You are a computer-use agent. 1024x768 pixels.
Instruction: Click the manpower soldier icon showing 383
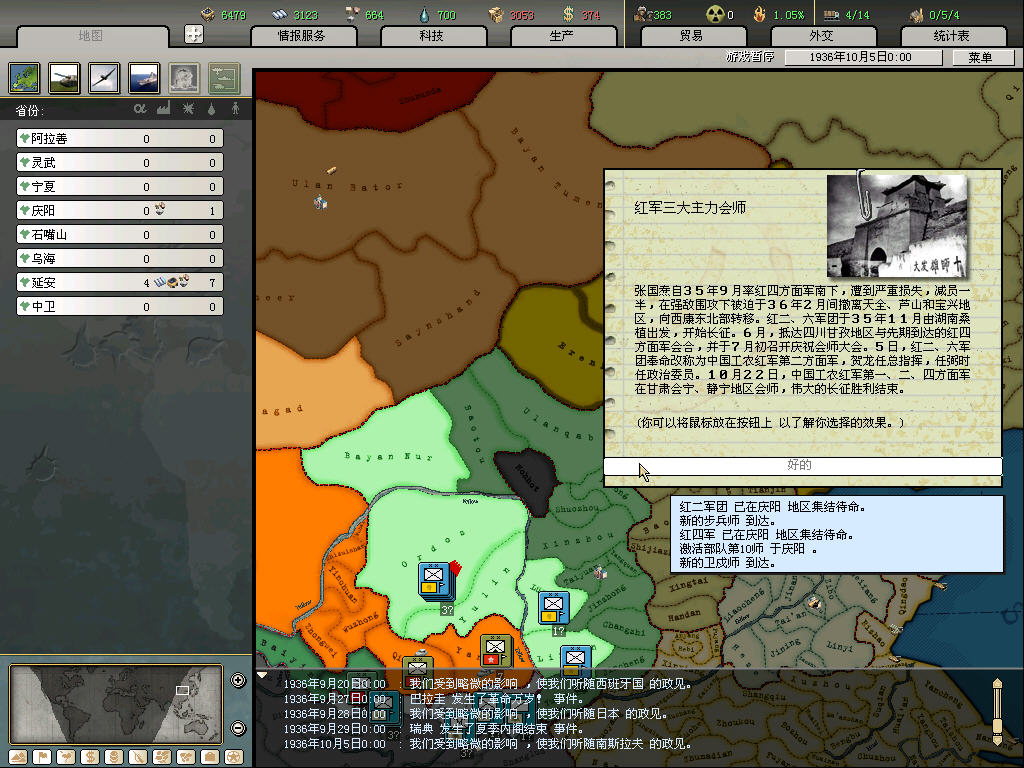(642, 14)
